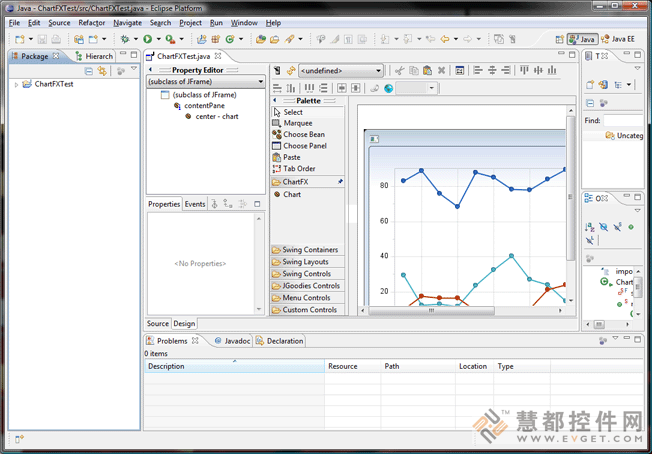The image size is (652, 454).
Task: Click the Run button in the main toolbar
Action: coord(148,39)
